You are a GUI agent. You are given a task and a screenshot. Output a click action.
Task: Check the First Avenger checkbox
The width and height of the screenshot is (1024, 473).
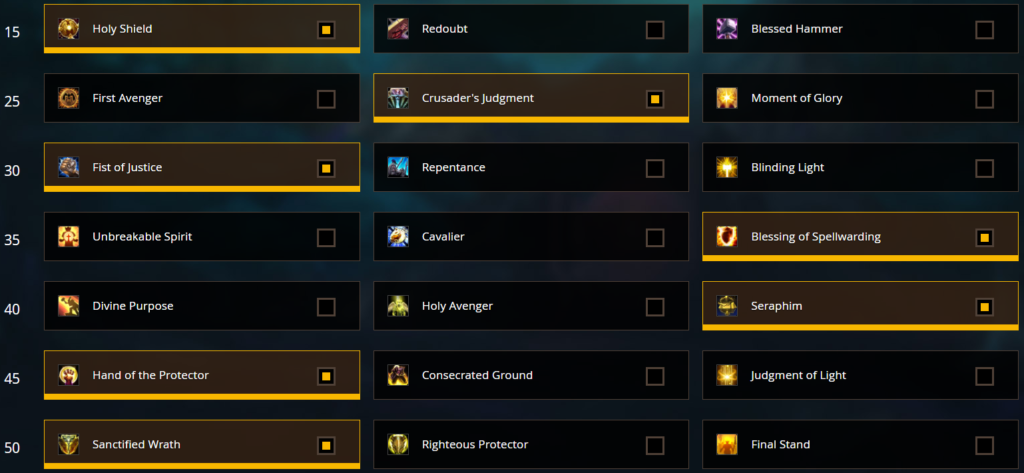click(x=327, y=99)
